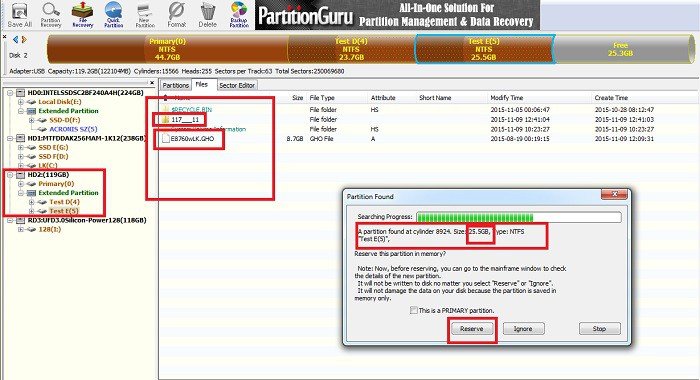
Task: Select the E8760wLK.GHO file entry
Action: click(x=192, y=139)
